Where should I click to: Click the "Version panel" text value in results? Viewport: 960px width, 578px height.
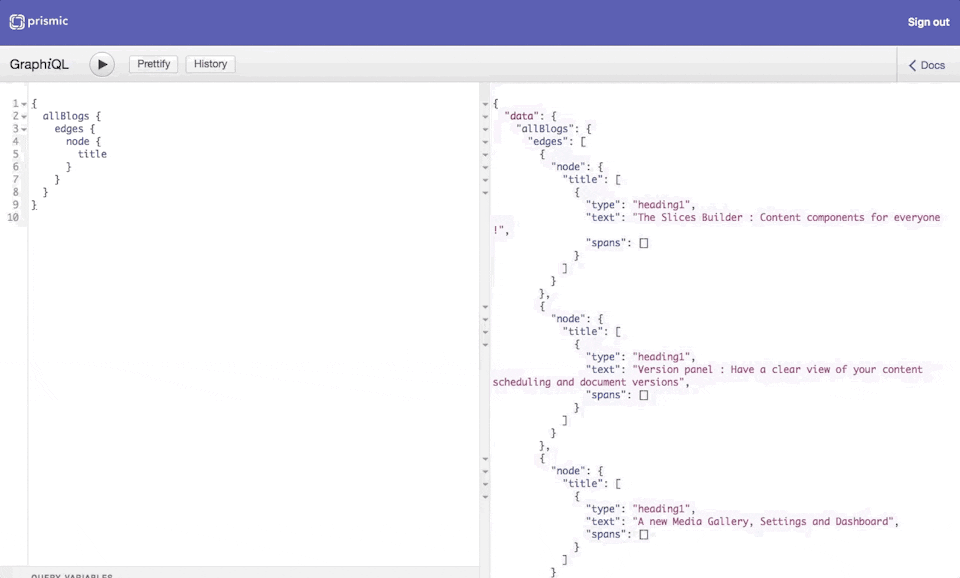(708, 376)
